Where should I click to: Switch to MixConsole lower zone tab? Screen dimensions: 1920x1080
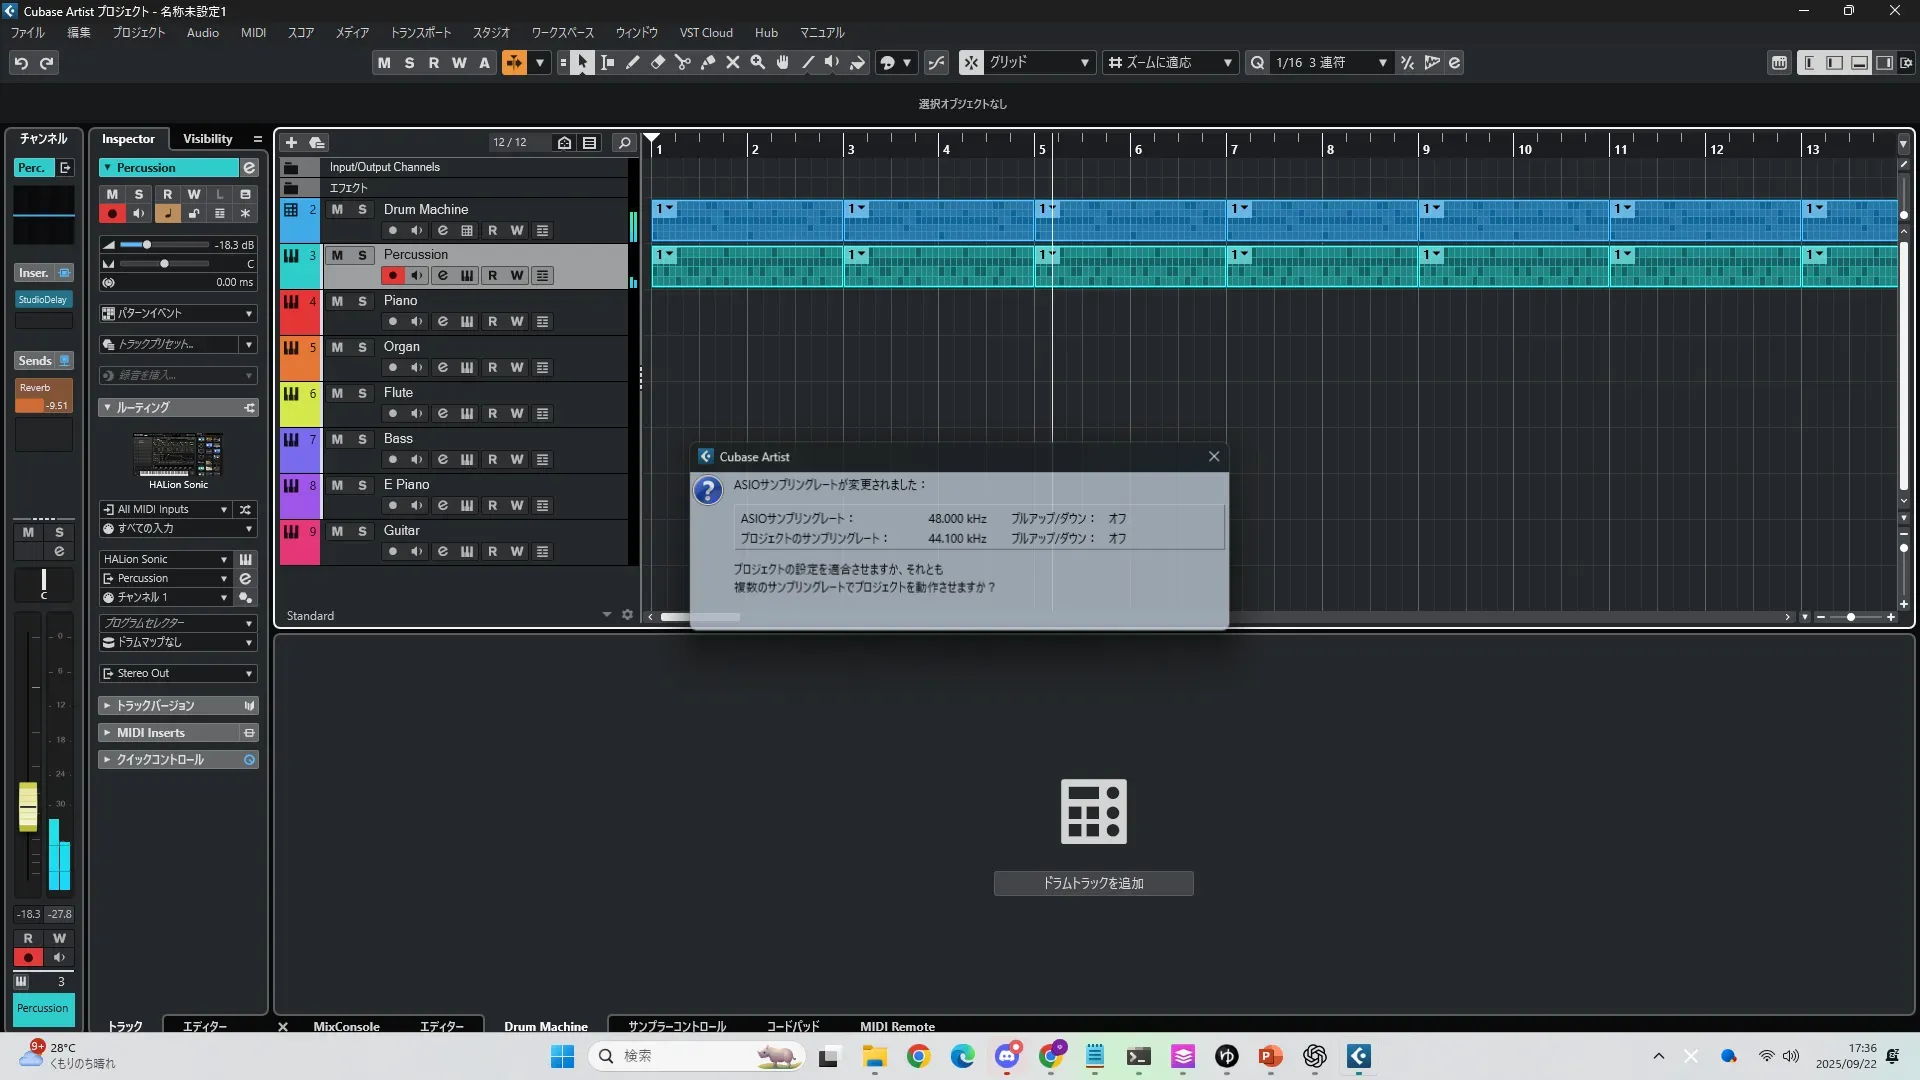(x=346, y=1026)
